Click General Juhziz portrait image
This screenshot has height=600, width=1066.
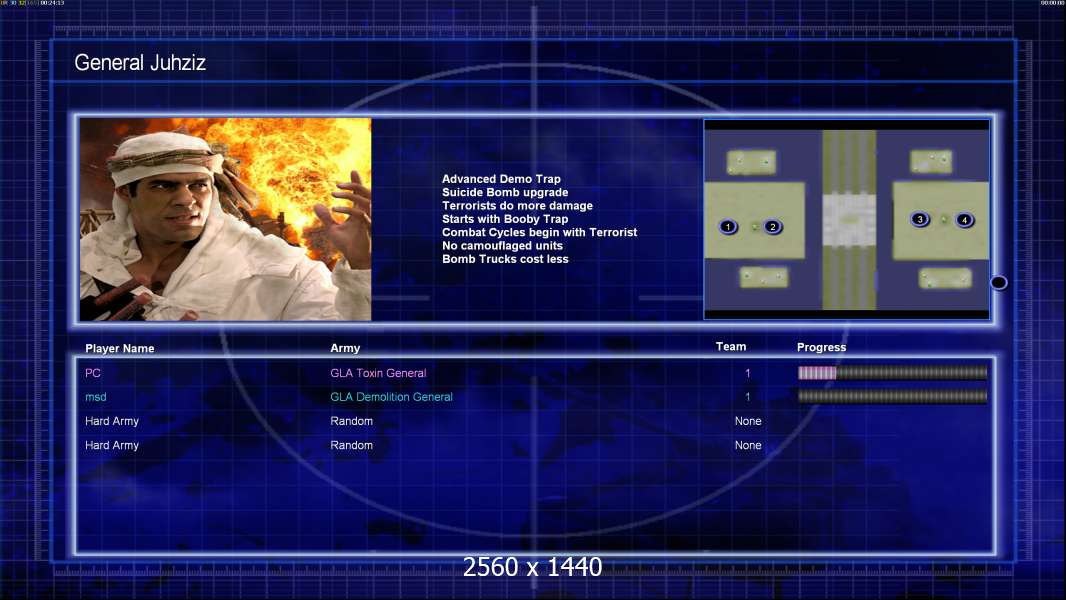pos(226,219)
